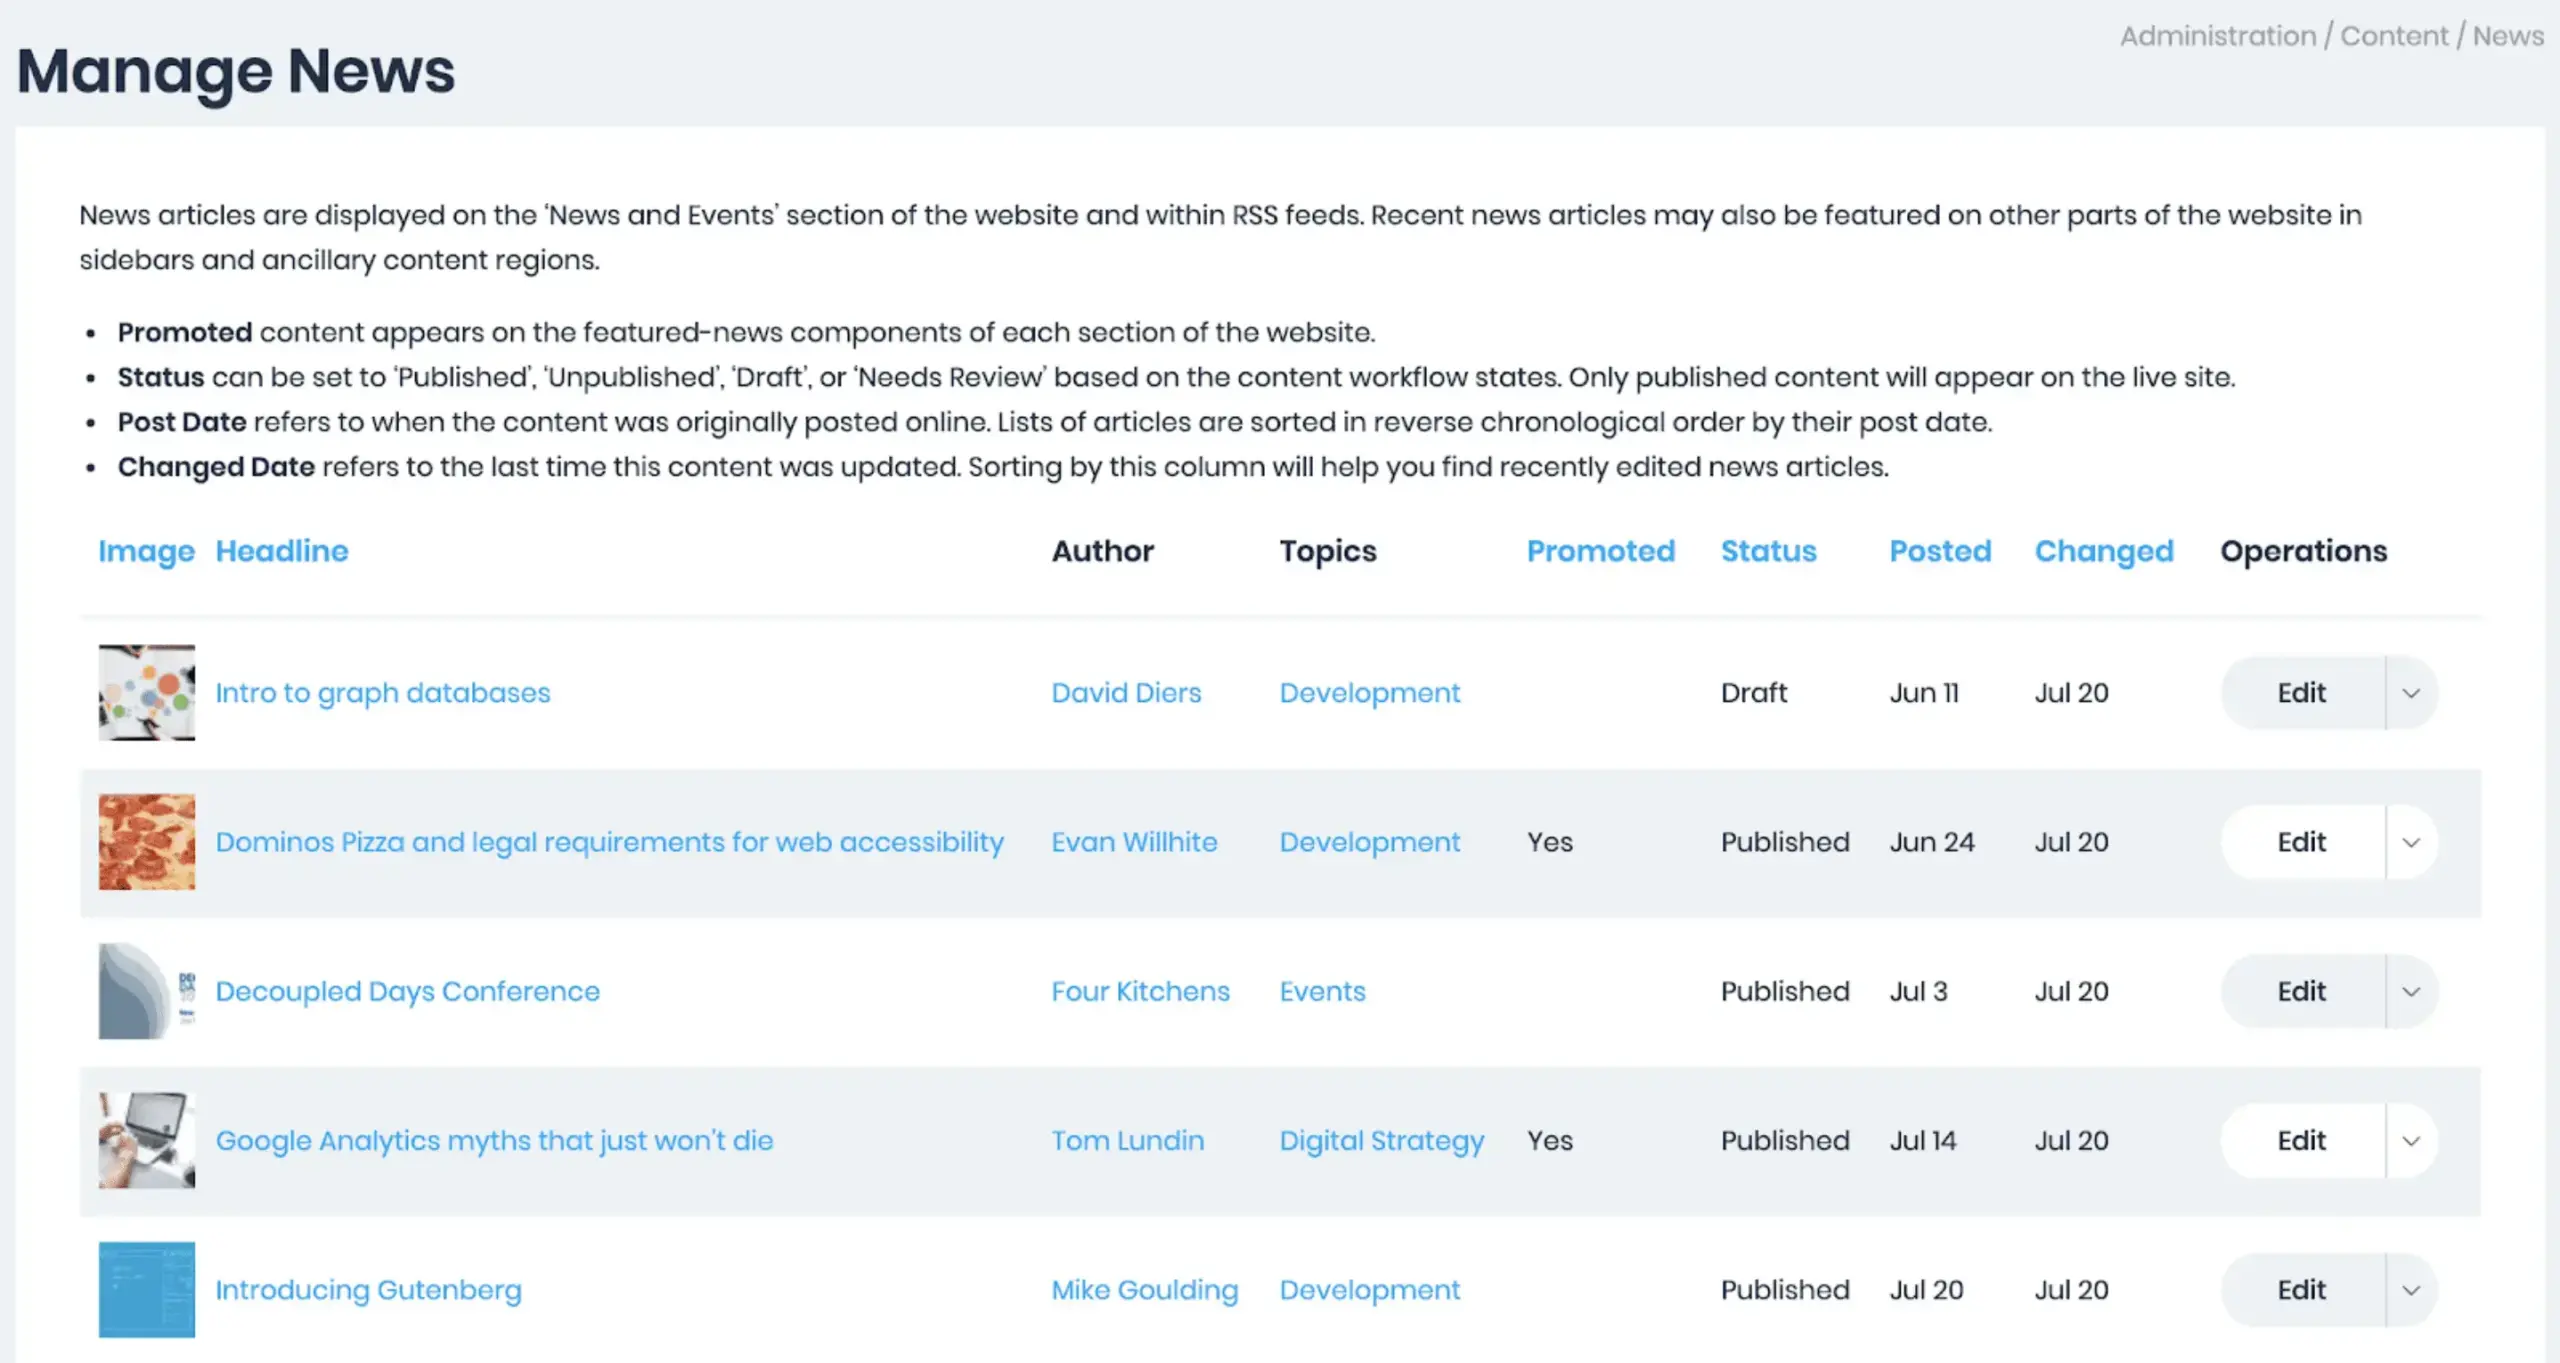Expand operations dropdown for Intro to graph databases

2411,693
